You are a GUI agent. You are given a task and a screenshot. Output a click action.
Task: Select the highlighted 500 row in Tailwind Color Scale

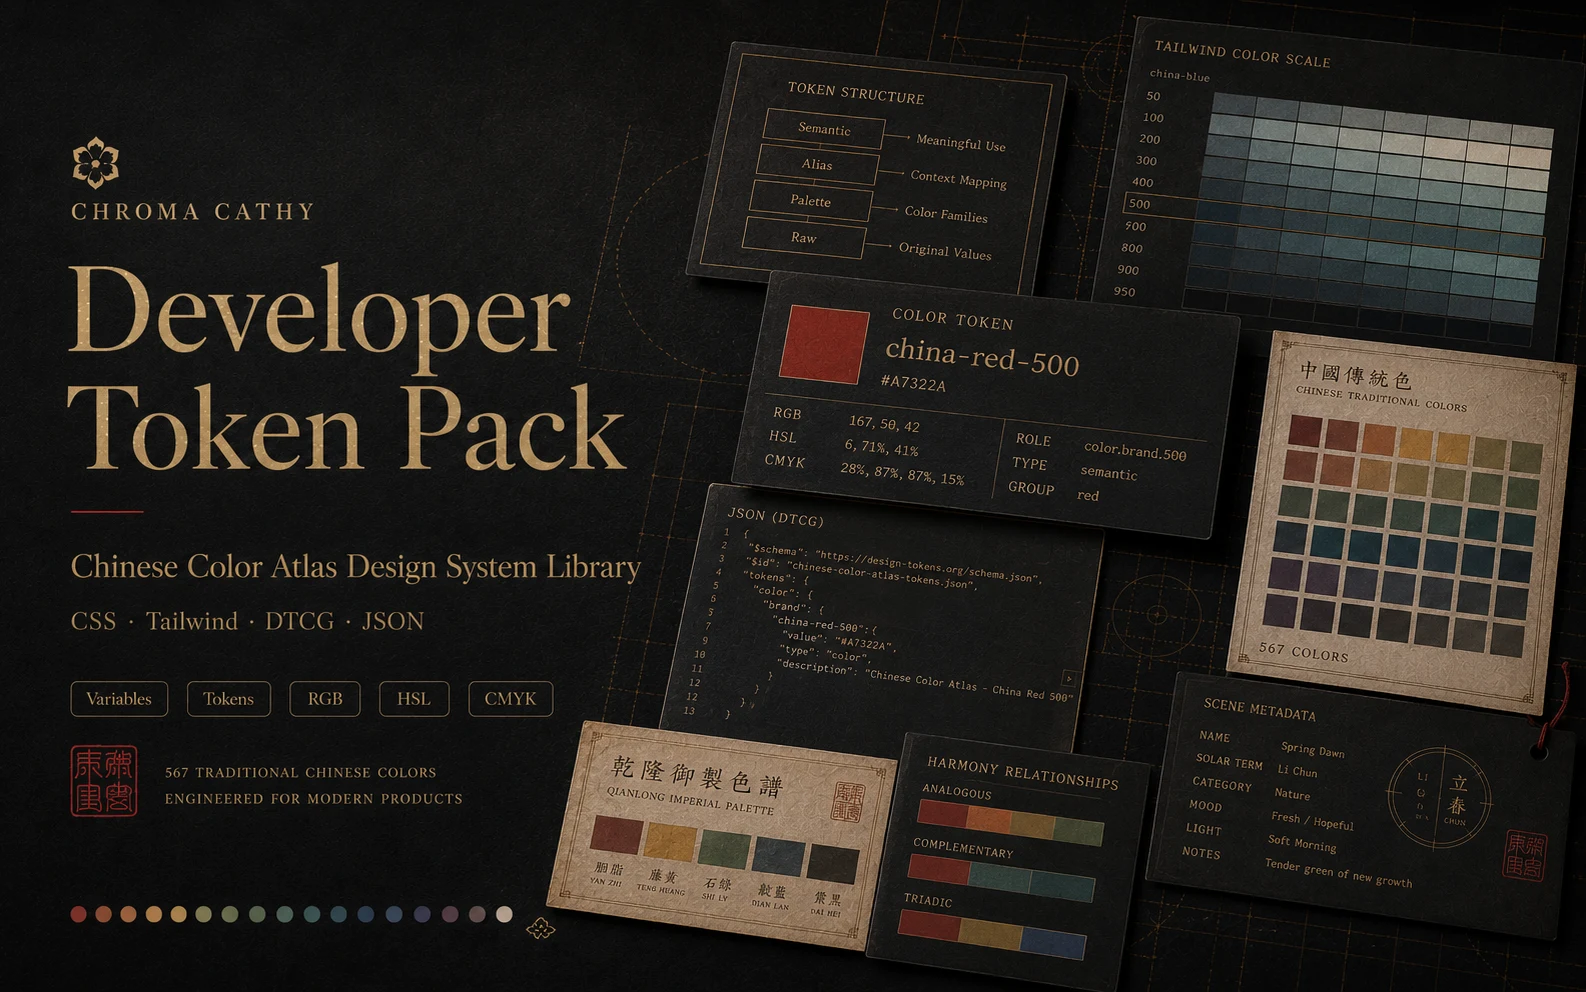pos(1335,225)
